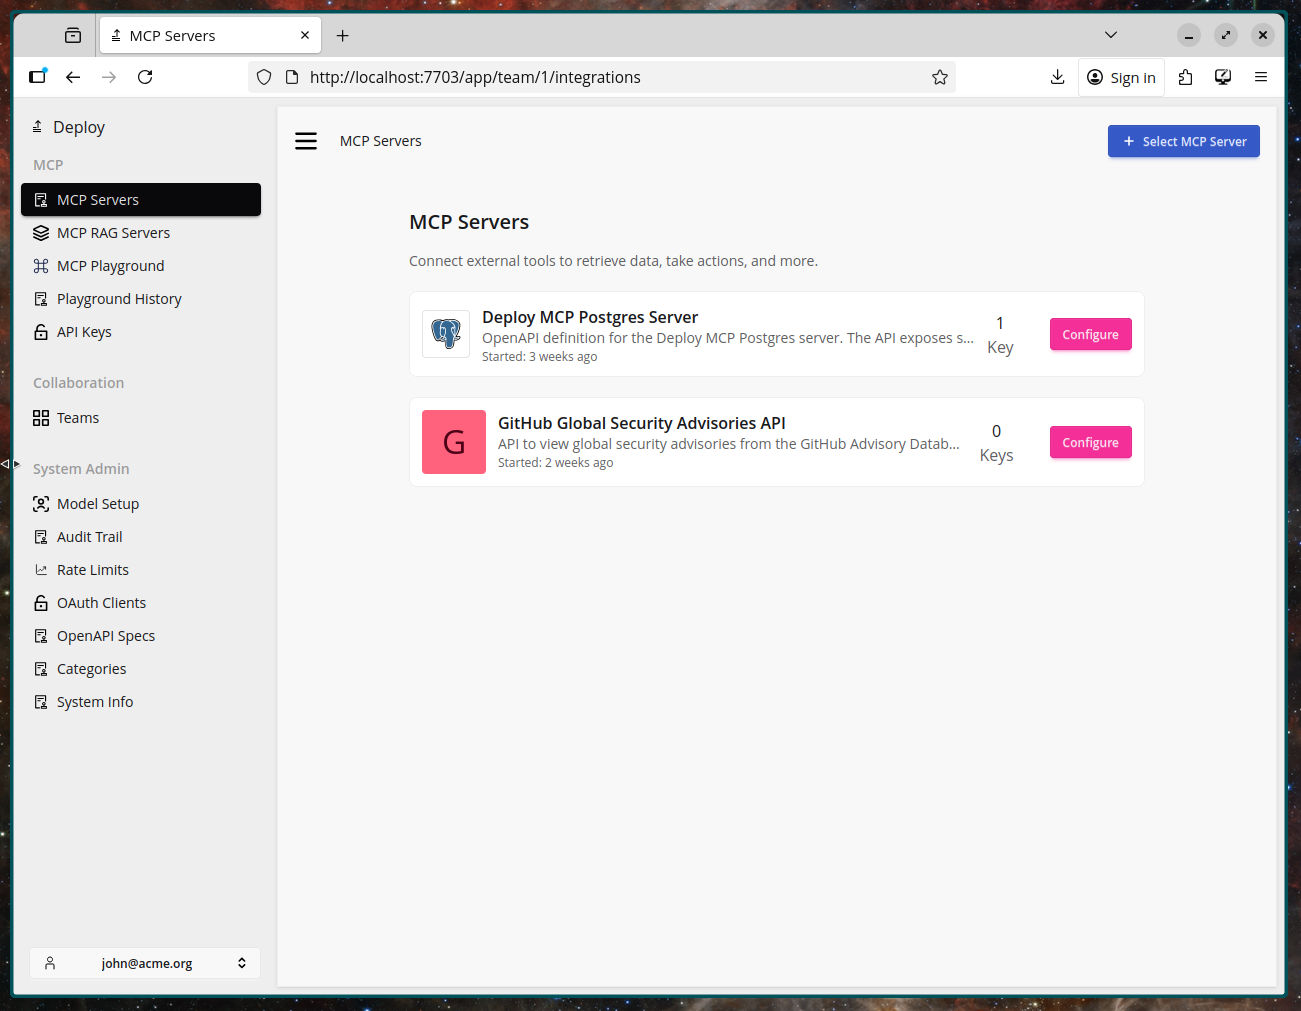Configure the GitHub Global Security Advisories API
The width and height of the screenshot is (1301, 1011).
tap(1090, 443)
